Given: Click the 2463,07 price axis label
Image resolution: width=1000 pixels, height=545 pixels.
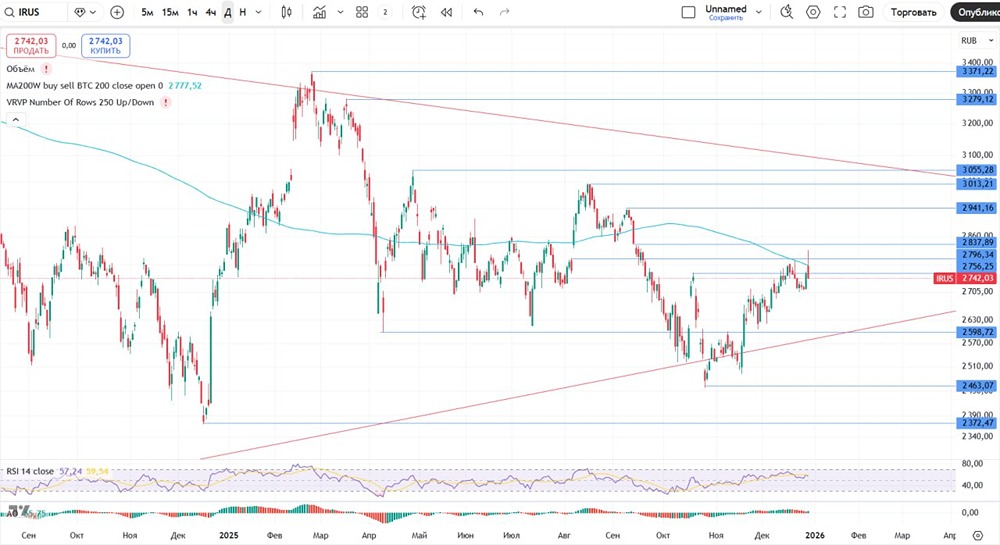Looking at the screenshot, I should point(976,386).
